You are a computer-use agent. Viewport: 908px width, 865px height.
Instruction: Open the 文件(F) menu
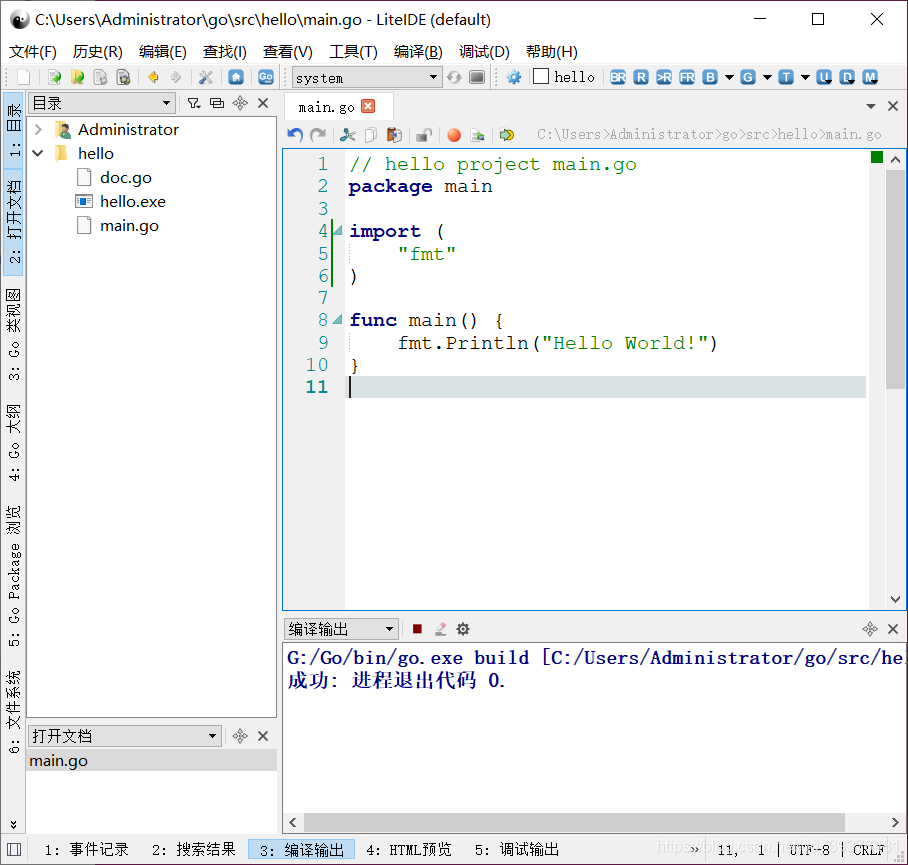[x=32, y=52]
